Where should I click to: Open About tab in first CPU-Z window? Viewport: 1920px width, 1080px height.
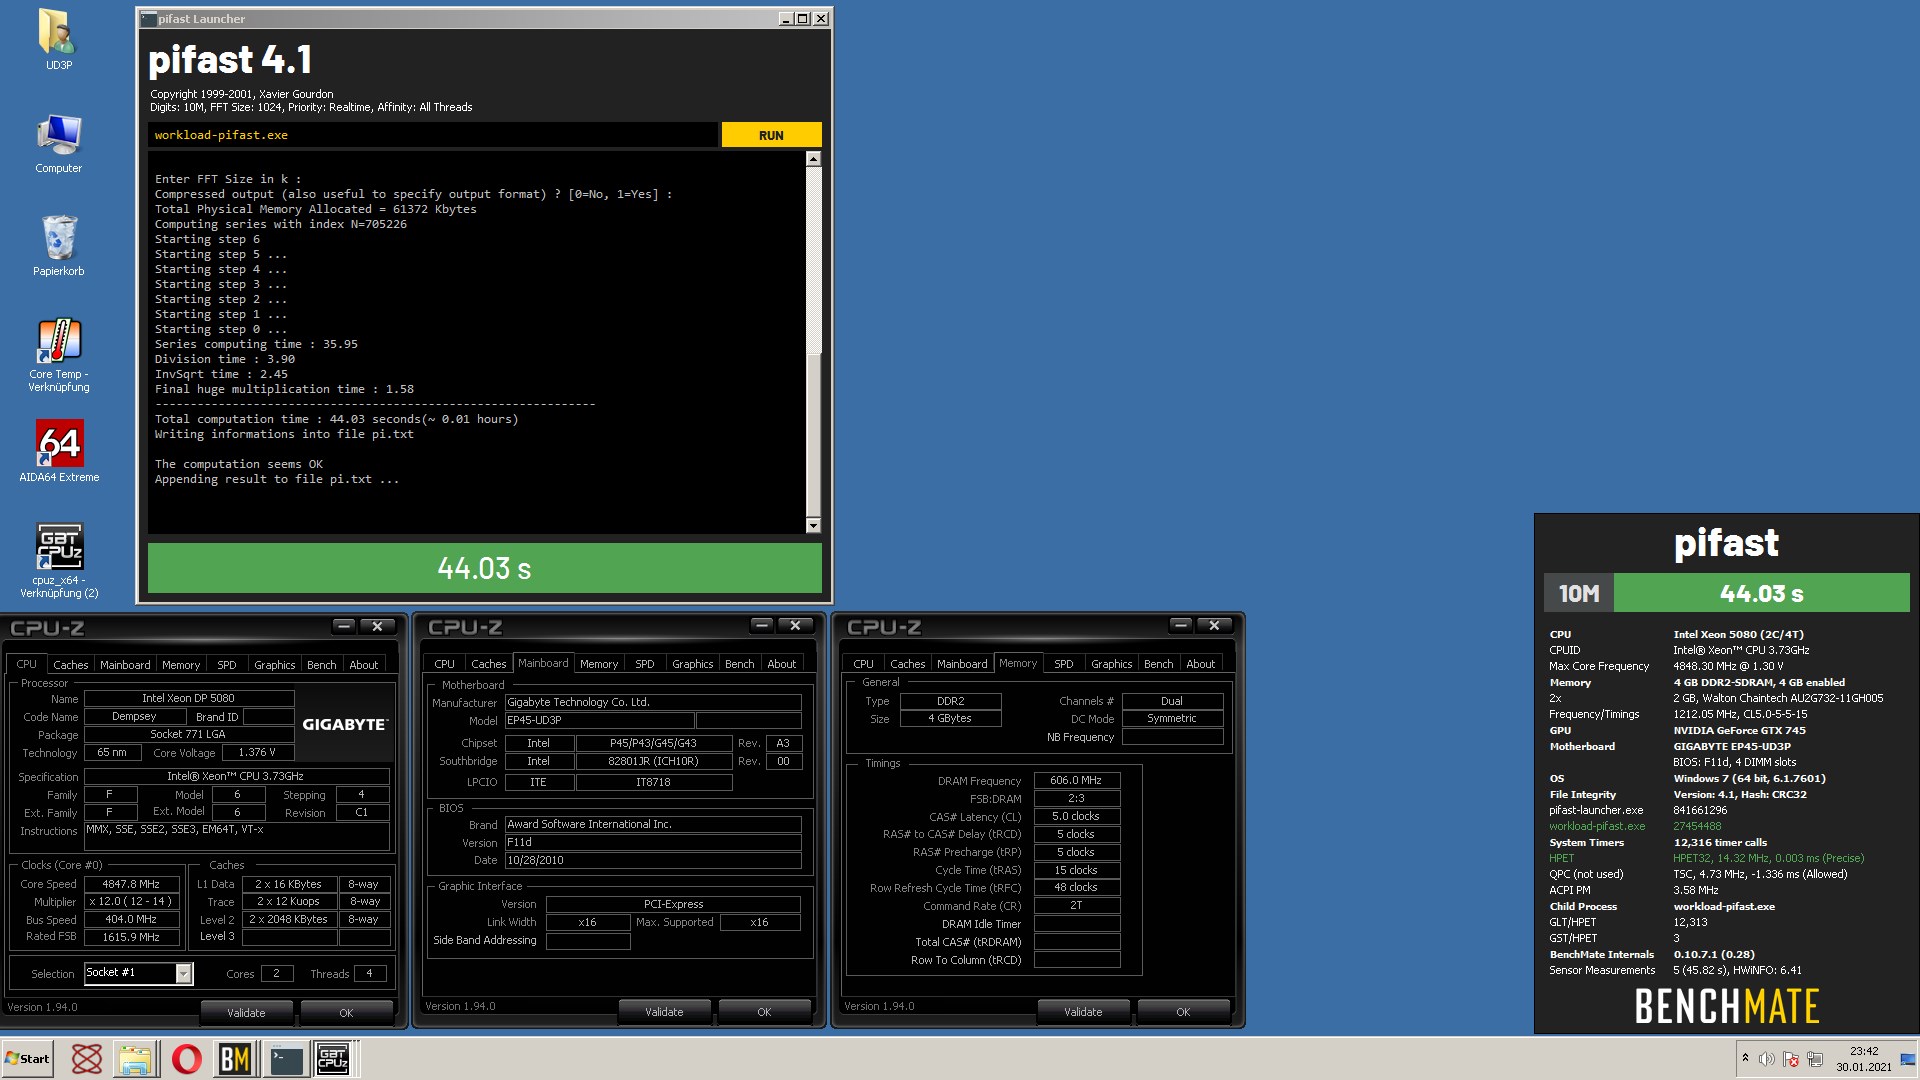pyautogui.click(x=363, y=665)
